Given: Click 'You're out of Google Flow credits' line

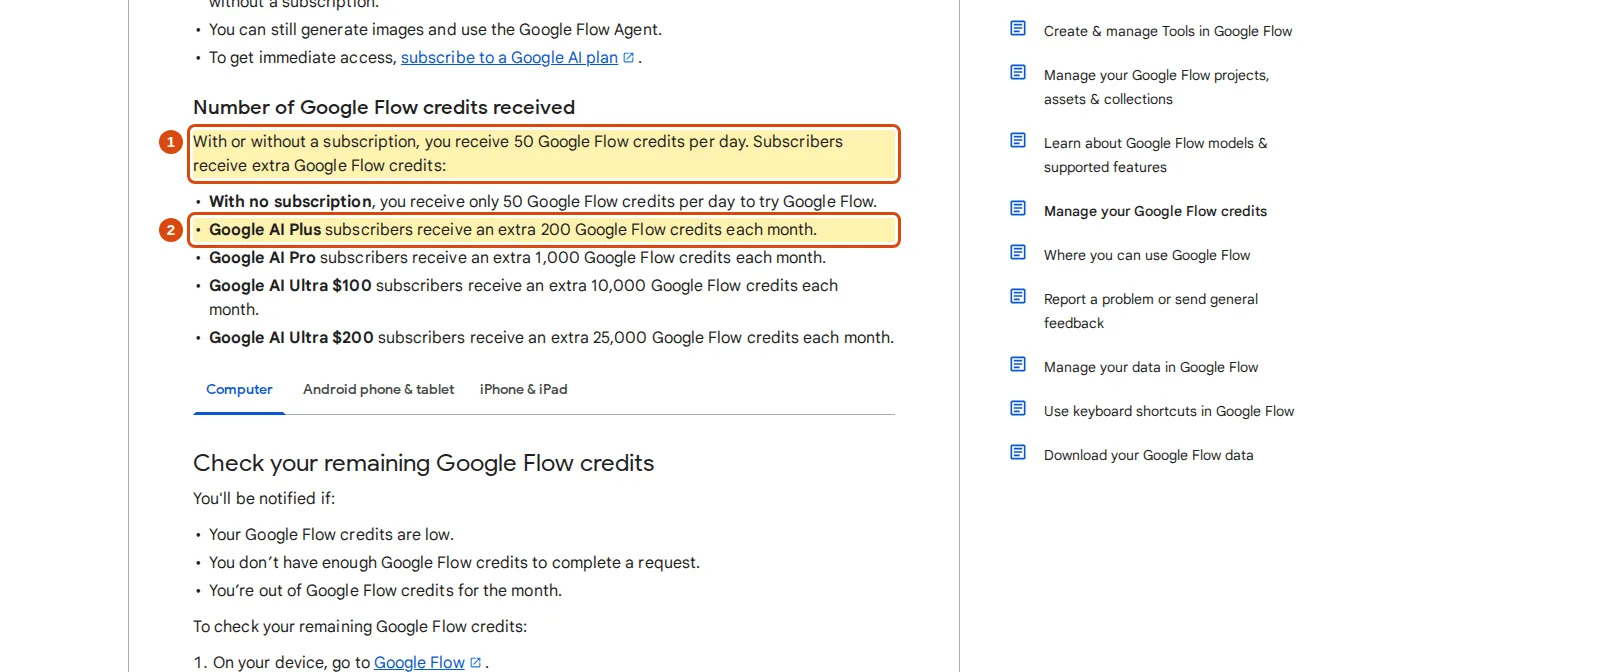Looking at the screenshot, I should click(385, 591).
